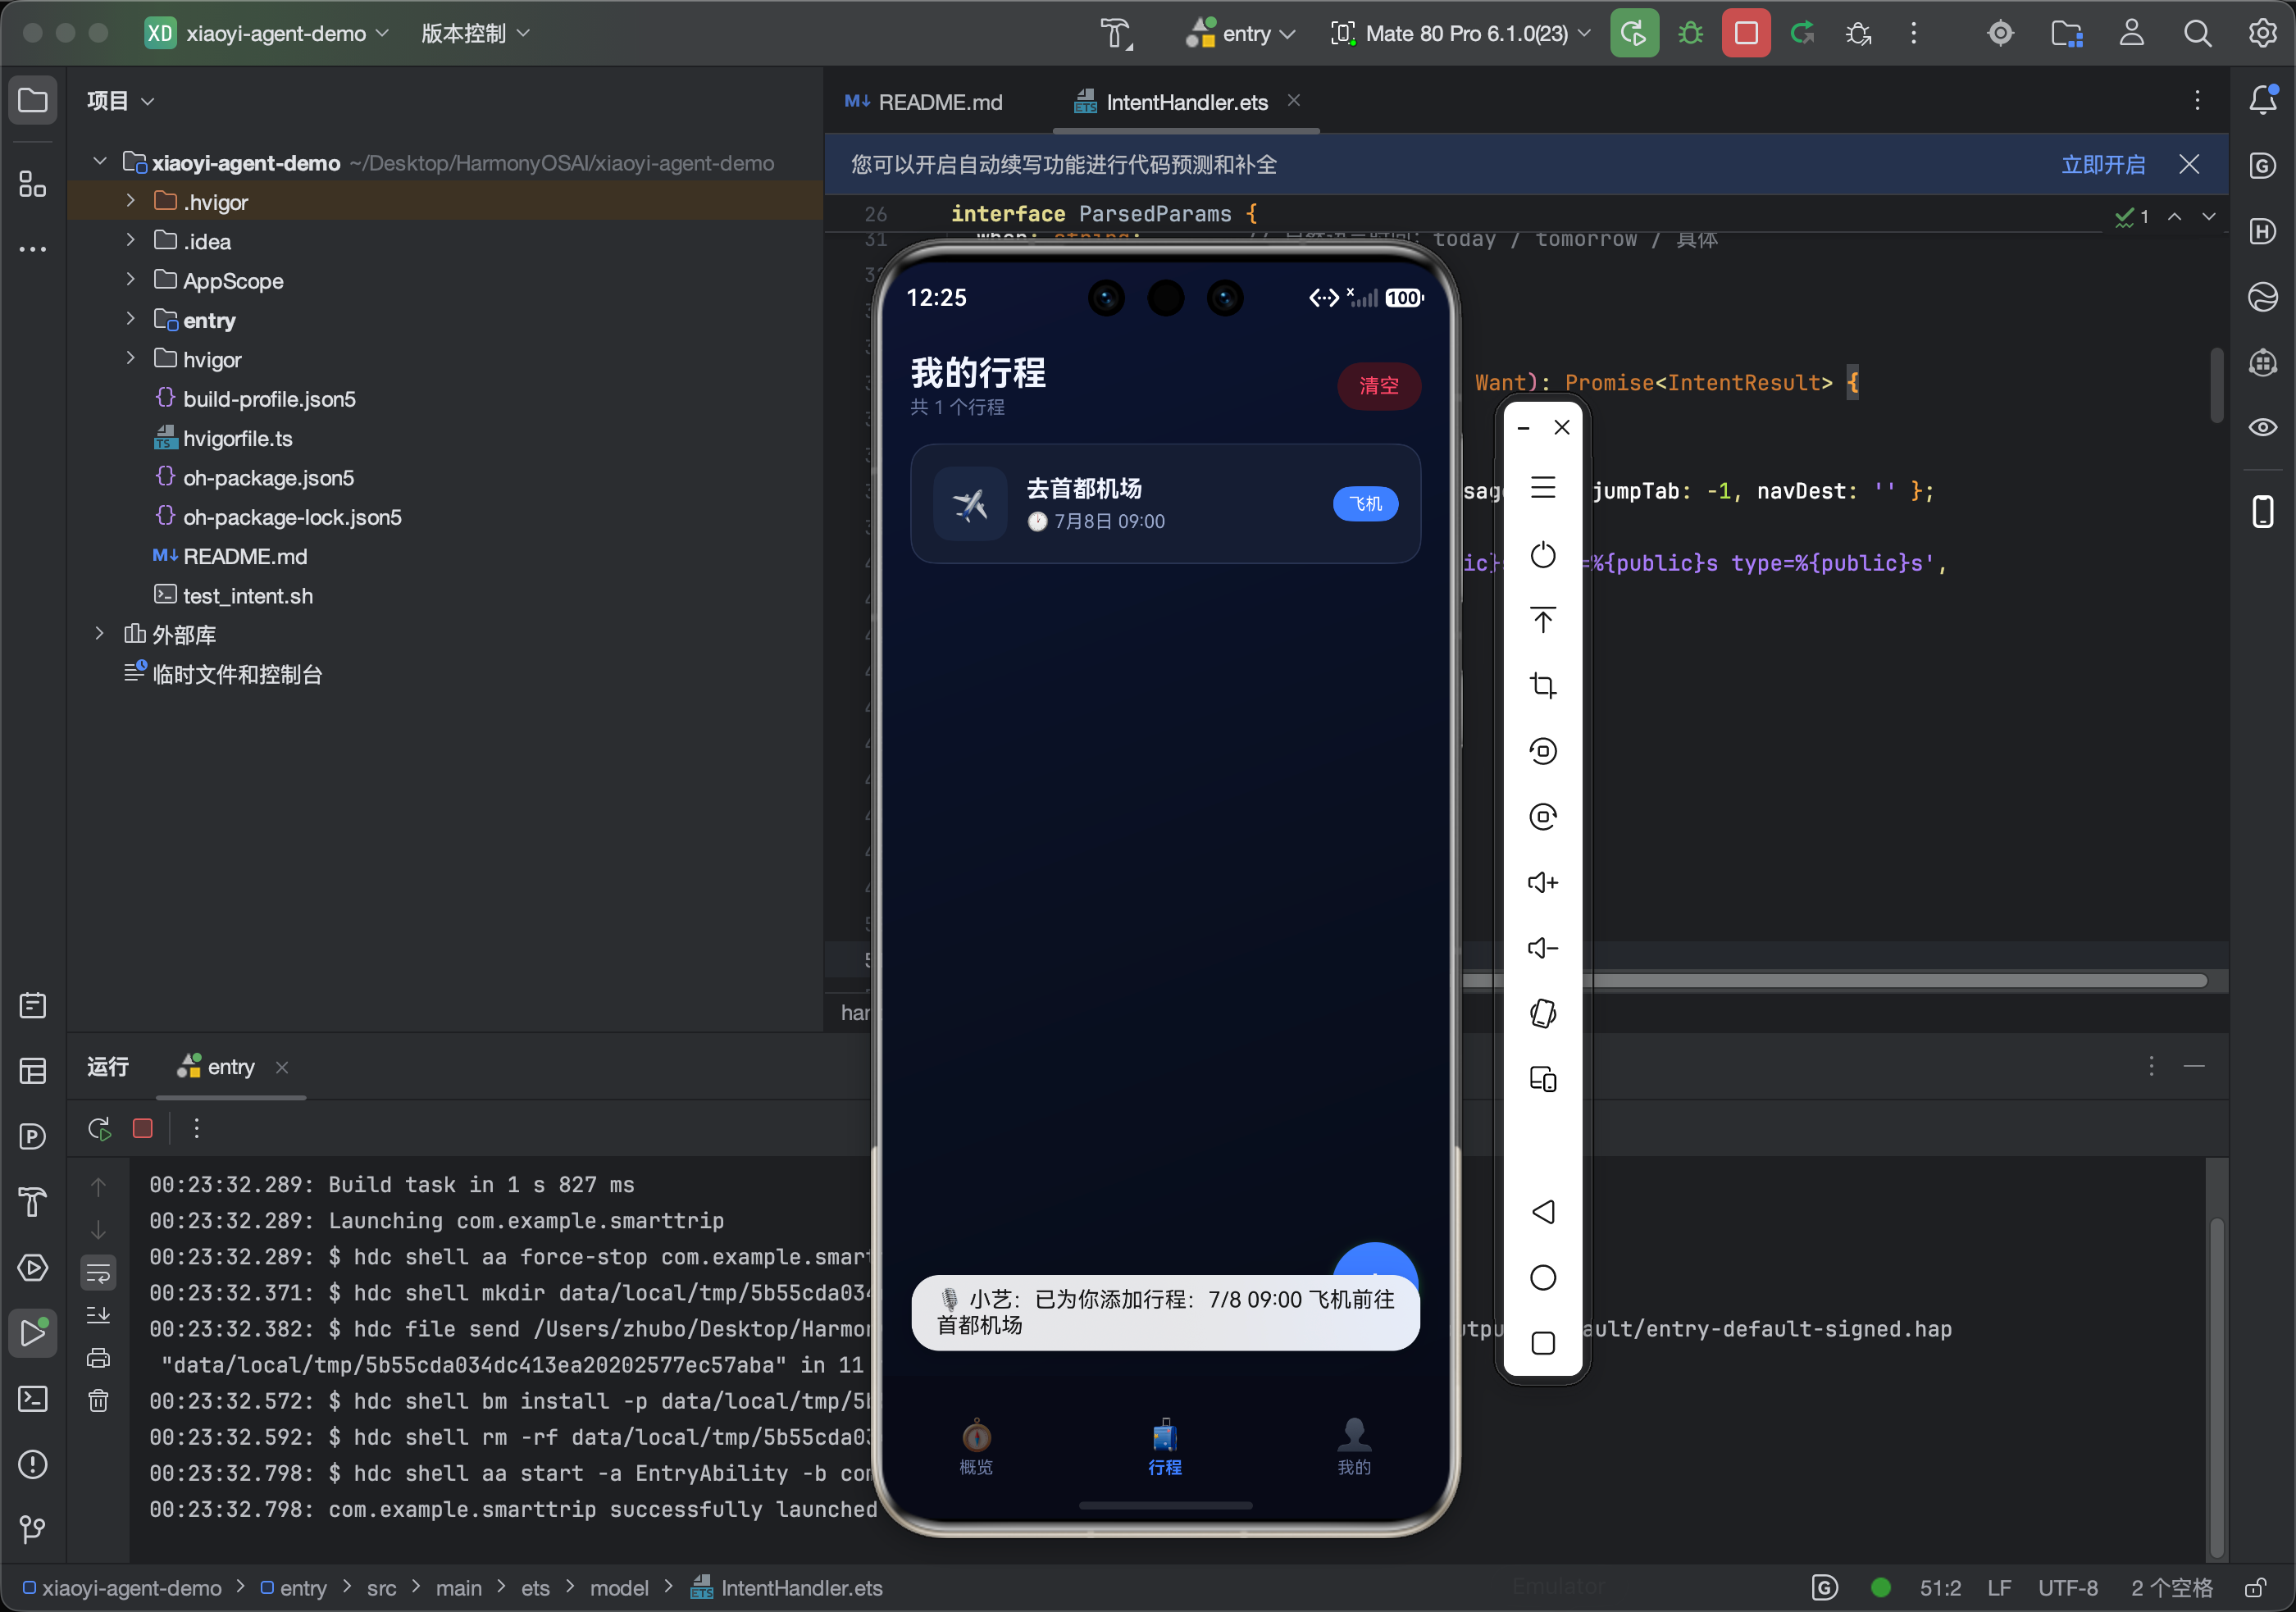Open the Project tool window folder icon
2296x1612 pixels.
pos(33,100)
